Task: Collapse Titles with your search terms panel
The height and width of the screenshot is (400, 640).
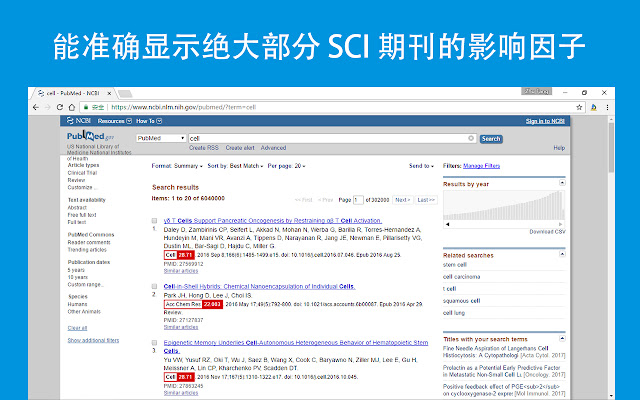Action: click(562, 338)
